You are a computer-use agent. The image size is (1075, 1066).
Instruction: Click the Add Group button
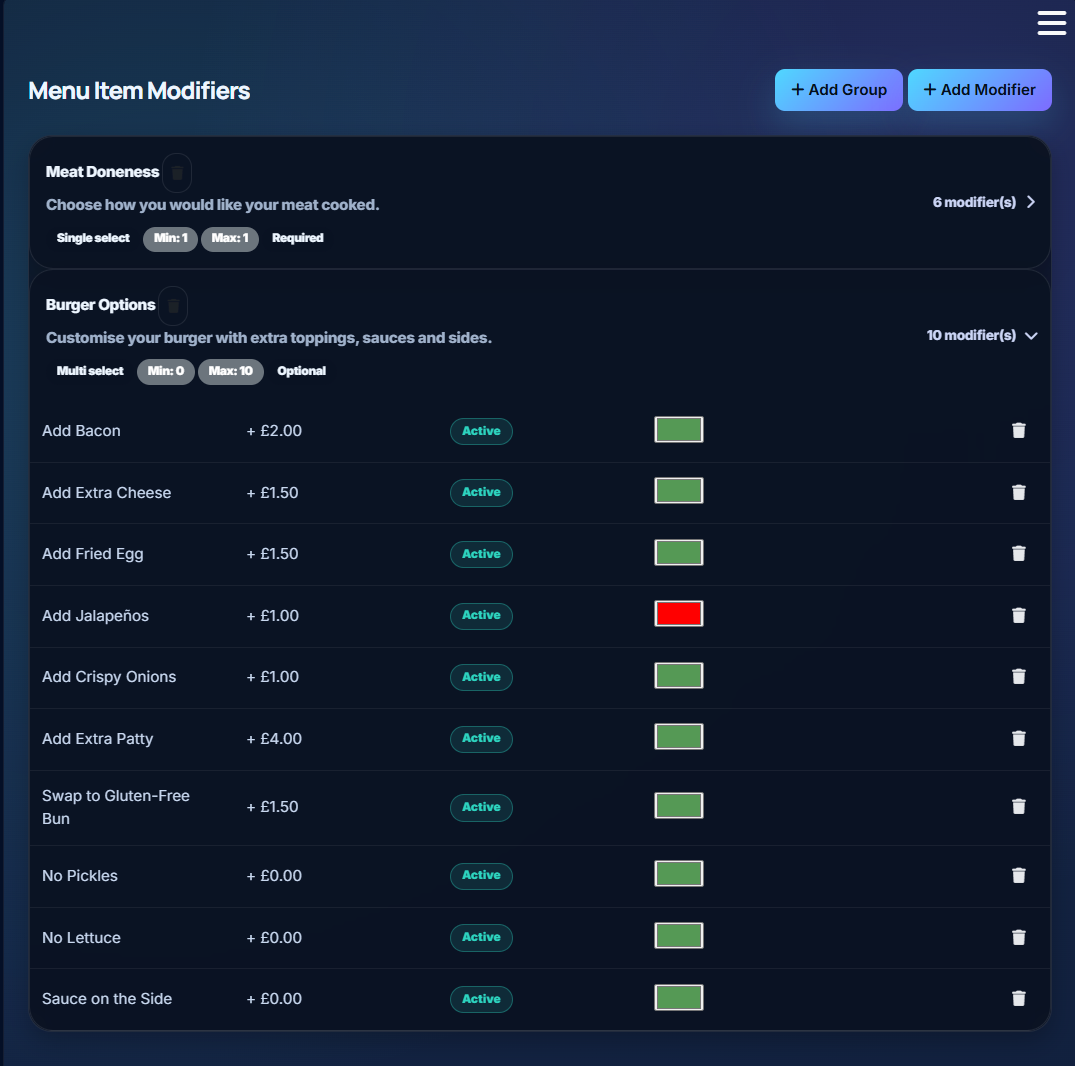tap(838, 90)
